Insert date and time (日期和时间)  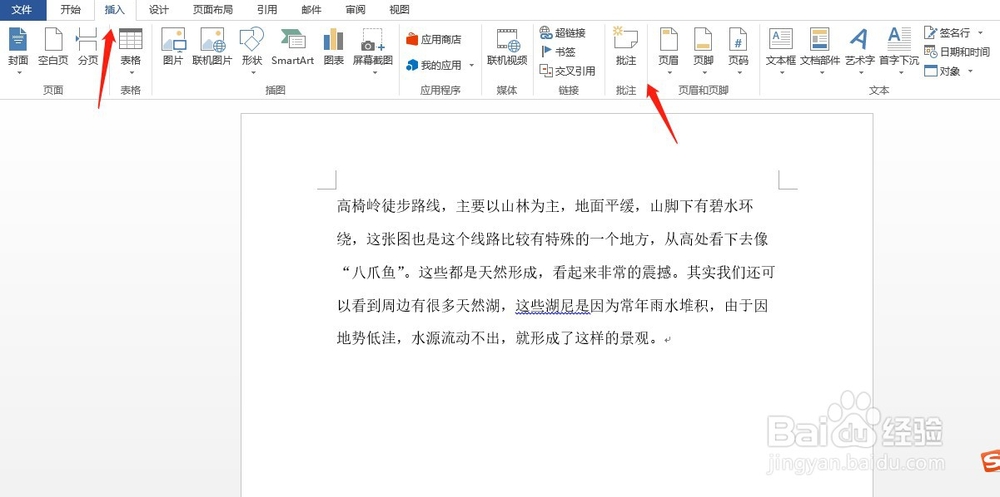coord(957,52)
